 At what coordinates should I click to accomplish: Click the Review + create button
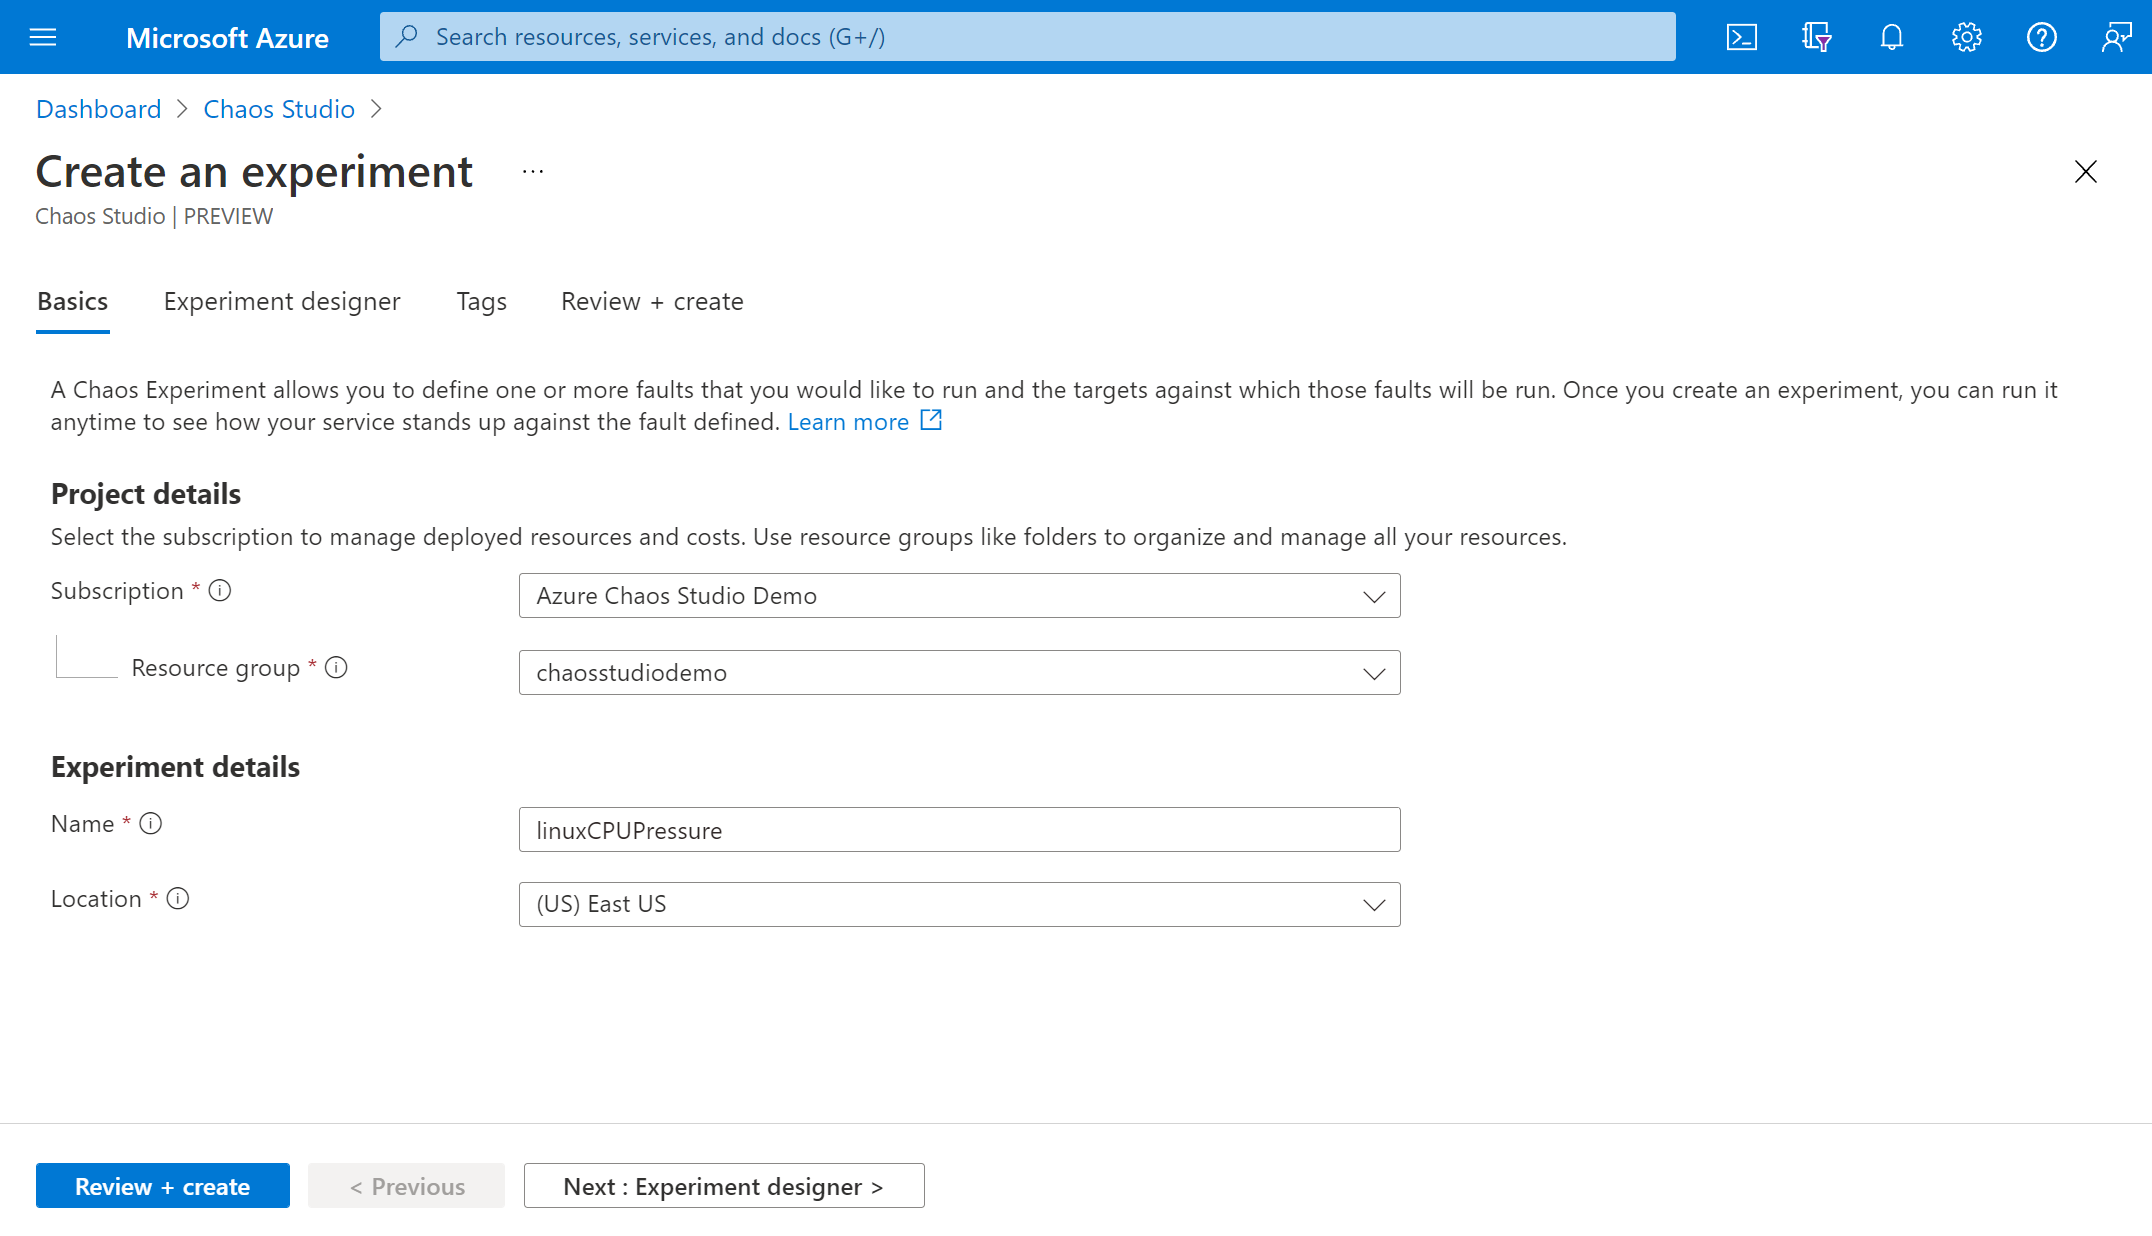tap(163, 1184)
